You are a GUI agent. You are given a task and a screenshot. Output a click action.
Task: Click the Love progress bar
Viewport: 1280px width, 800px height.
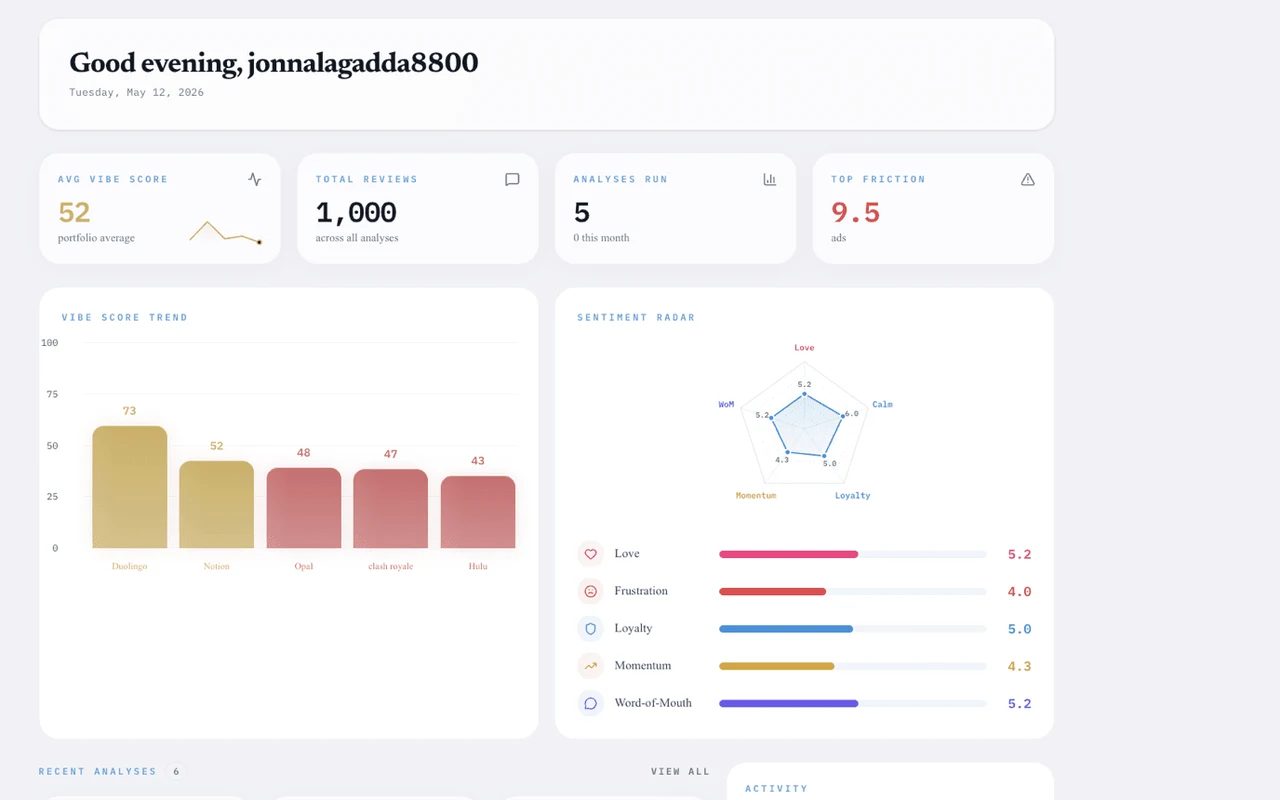click(853, 554)
